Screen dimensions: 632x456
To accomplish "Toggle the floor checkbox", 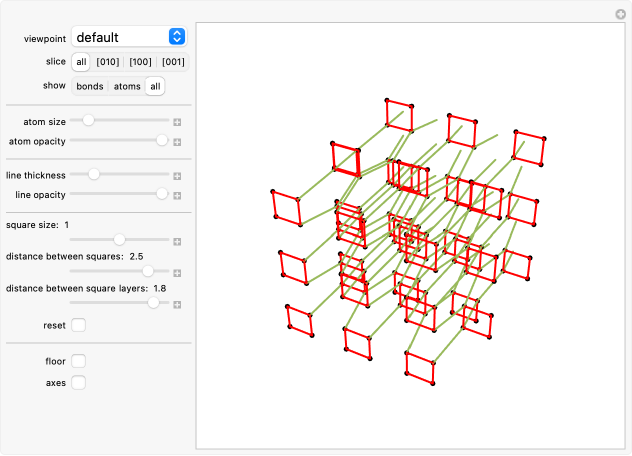I will [78, 361].
